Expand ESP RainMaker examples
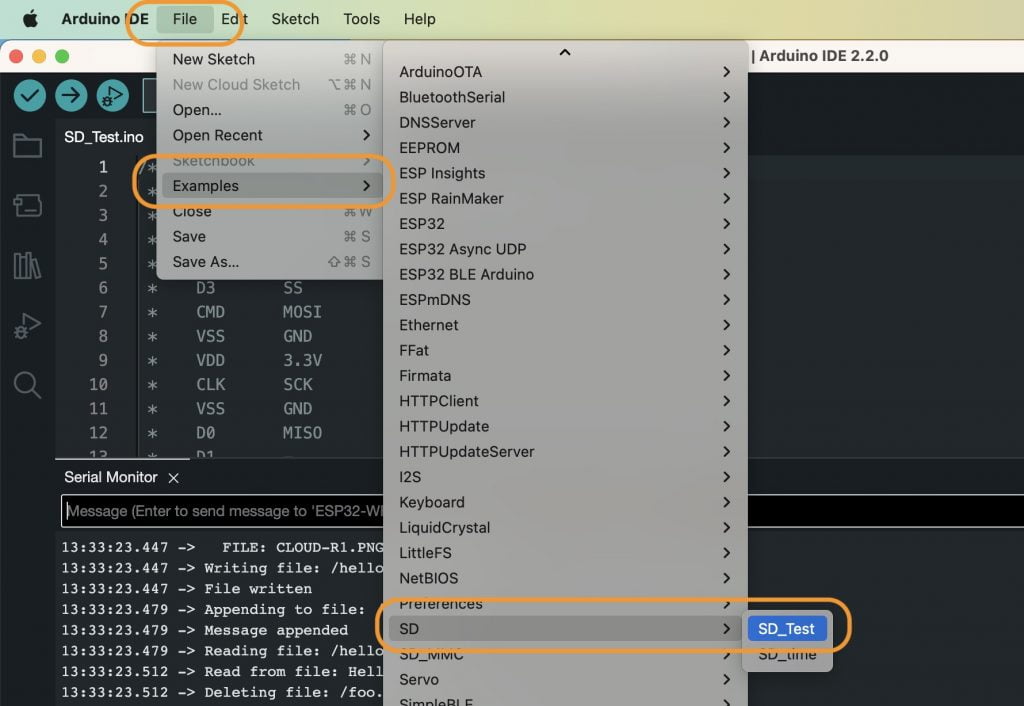Image resolution: width=1024 pixels, height=706 pixels. coord(565,198)
